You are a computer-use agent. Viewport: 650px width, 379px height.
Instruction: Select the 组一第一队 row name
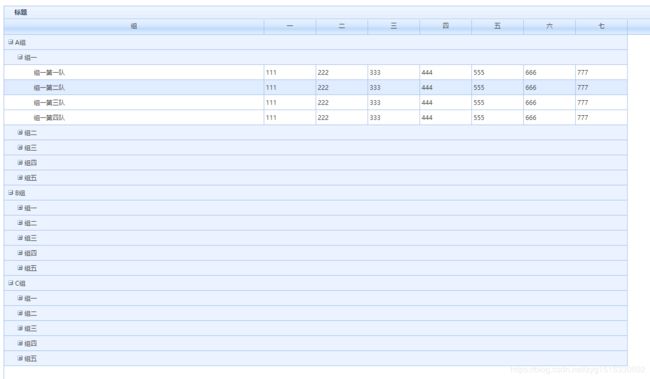[x=49, y=73]
